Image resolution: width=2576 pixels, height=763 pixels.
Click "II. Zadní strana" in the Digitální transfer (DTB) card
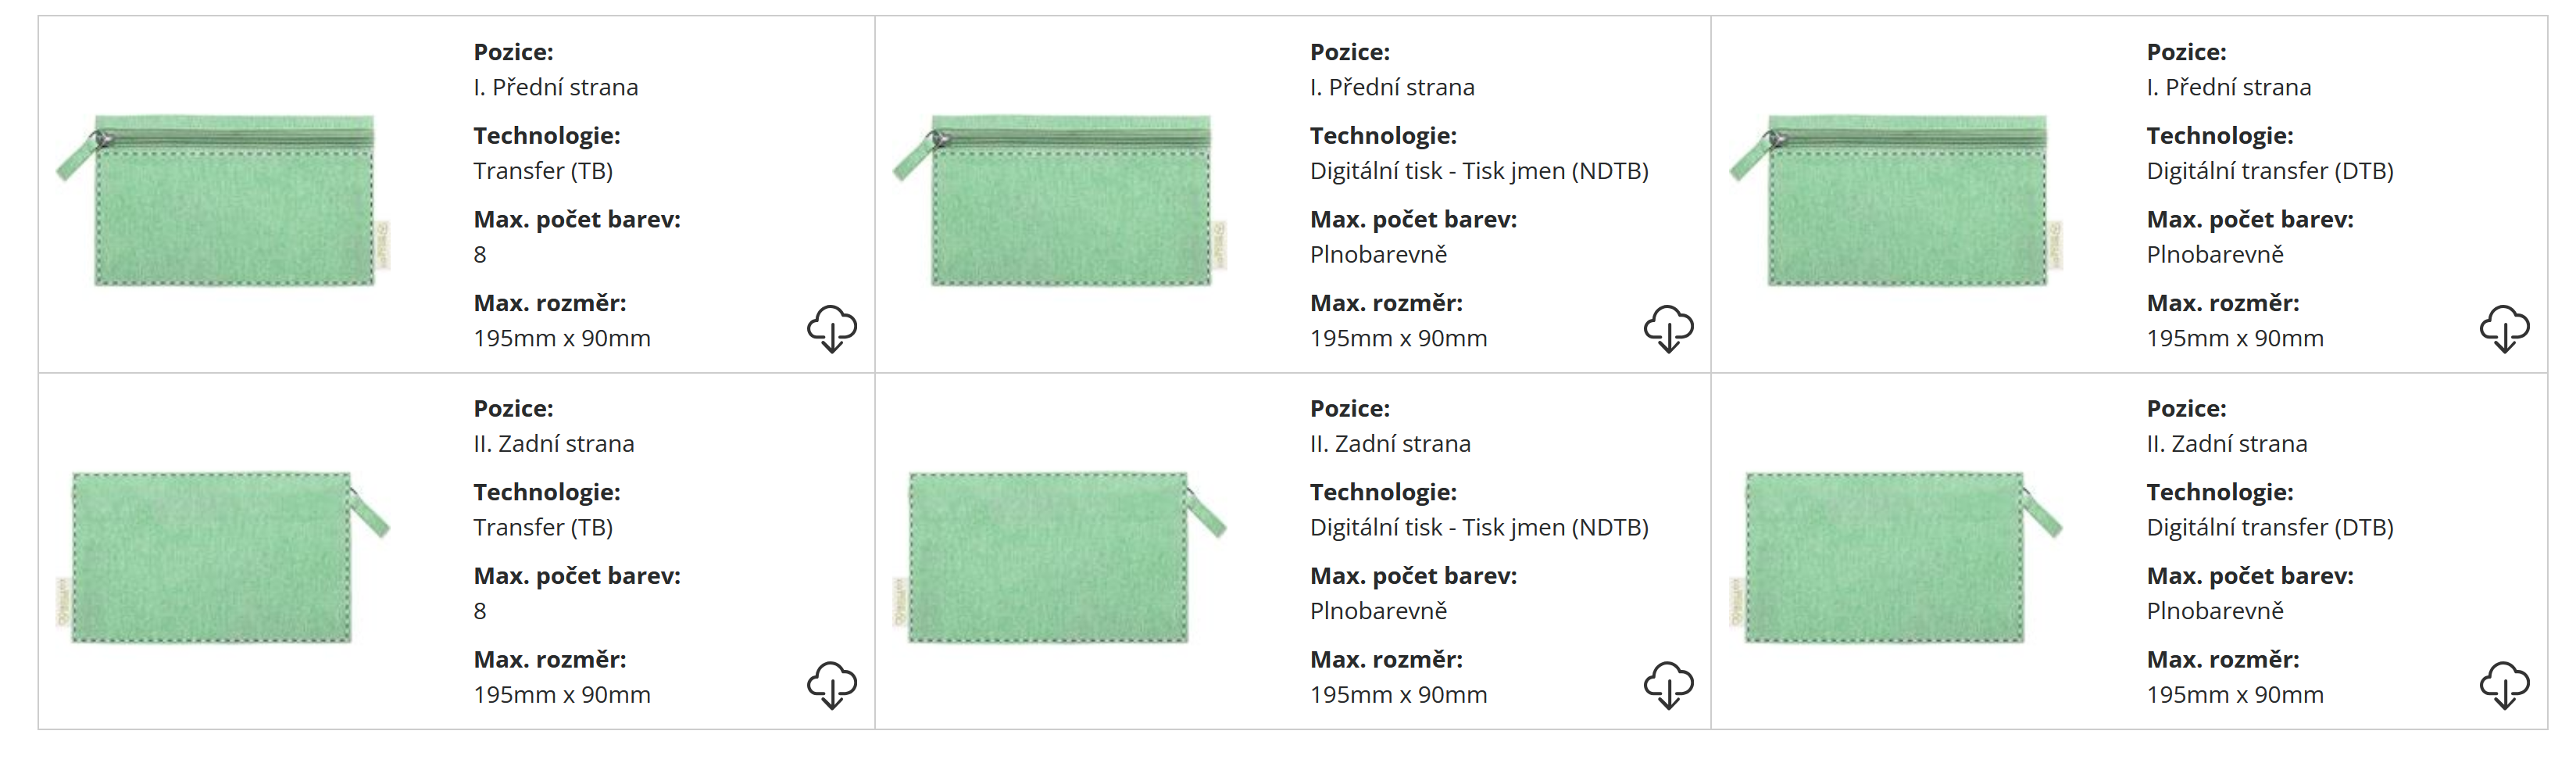click(x=2226, y=443)
